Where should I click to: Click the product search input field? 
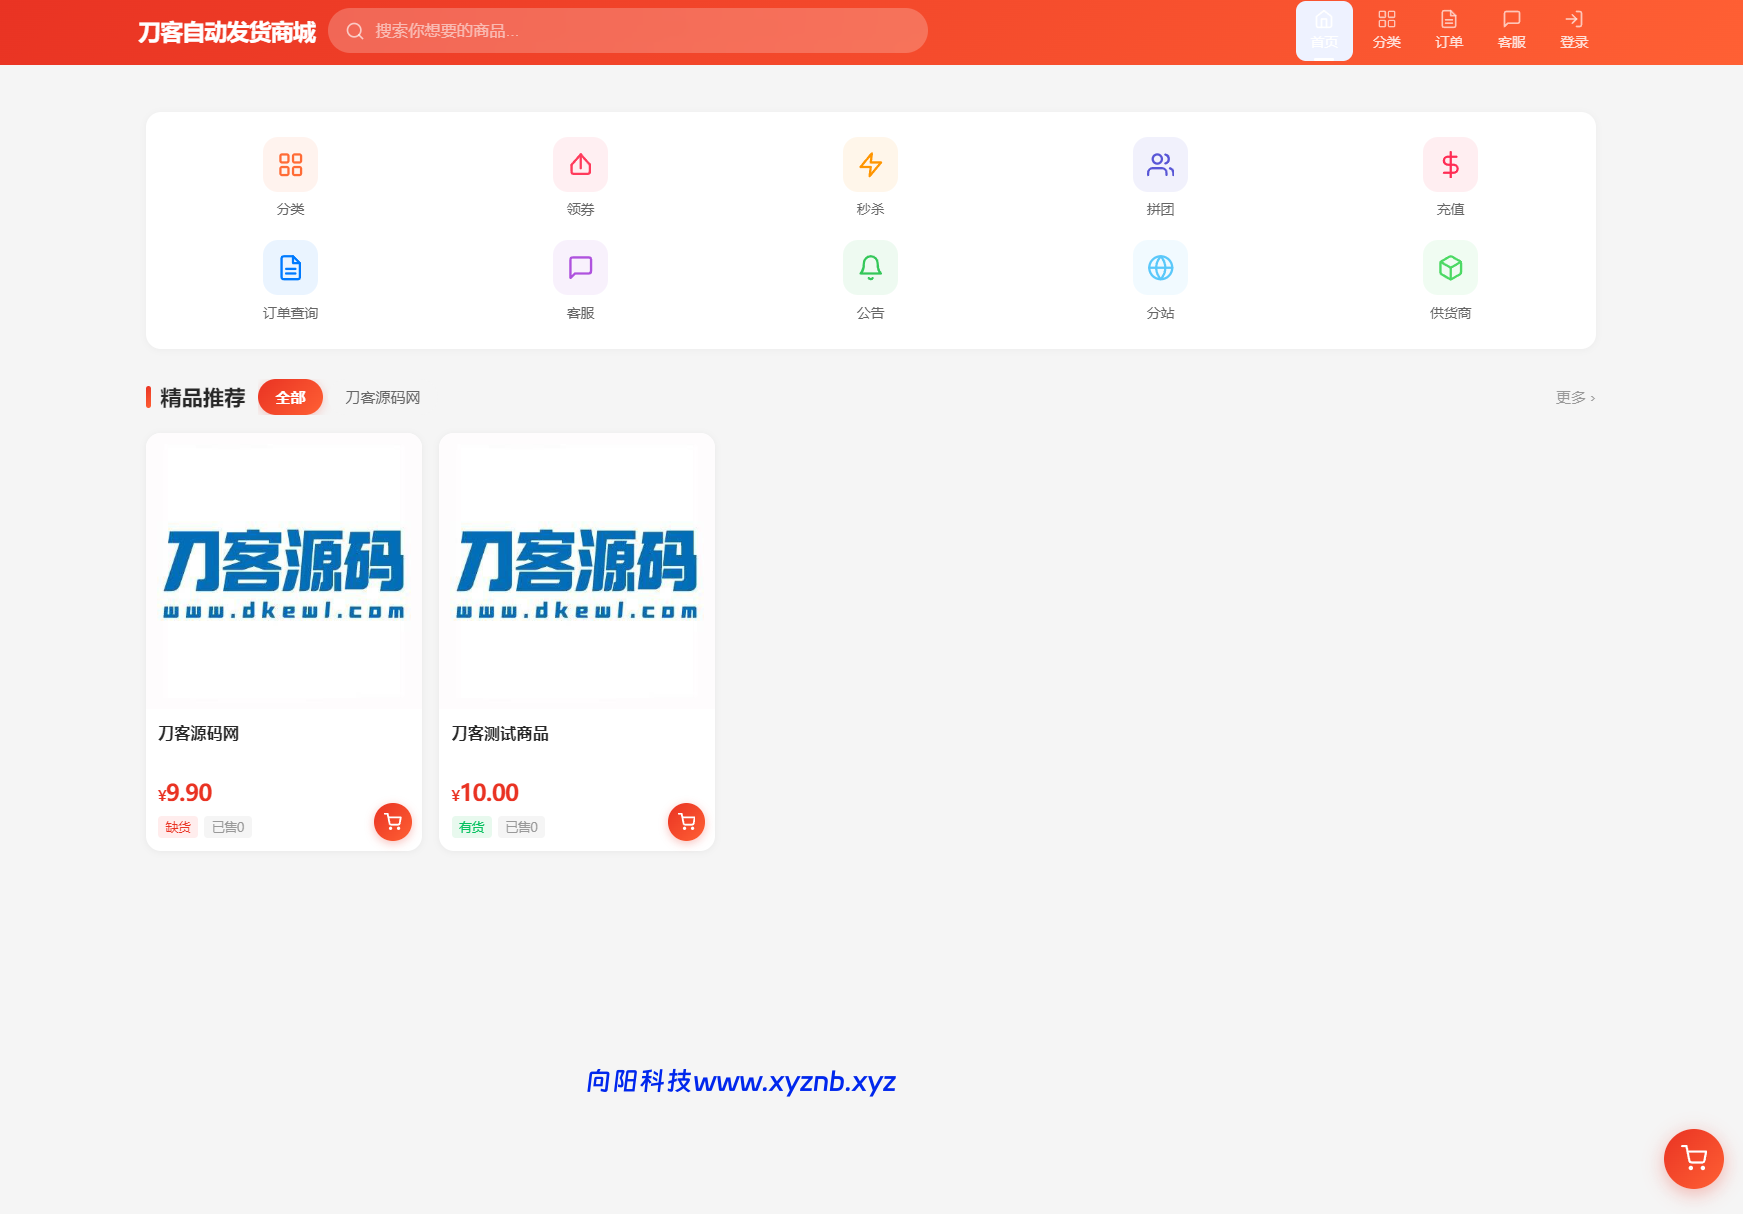pyautogui.click(x=628, y=31)
